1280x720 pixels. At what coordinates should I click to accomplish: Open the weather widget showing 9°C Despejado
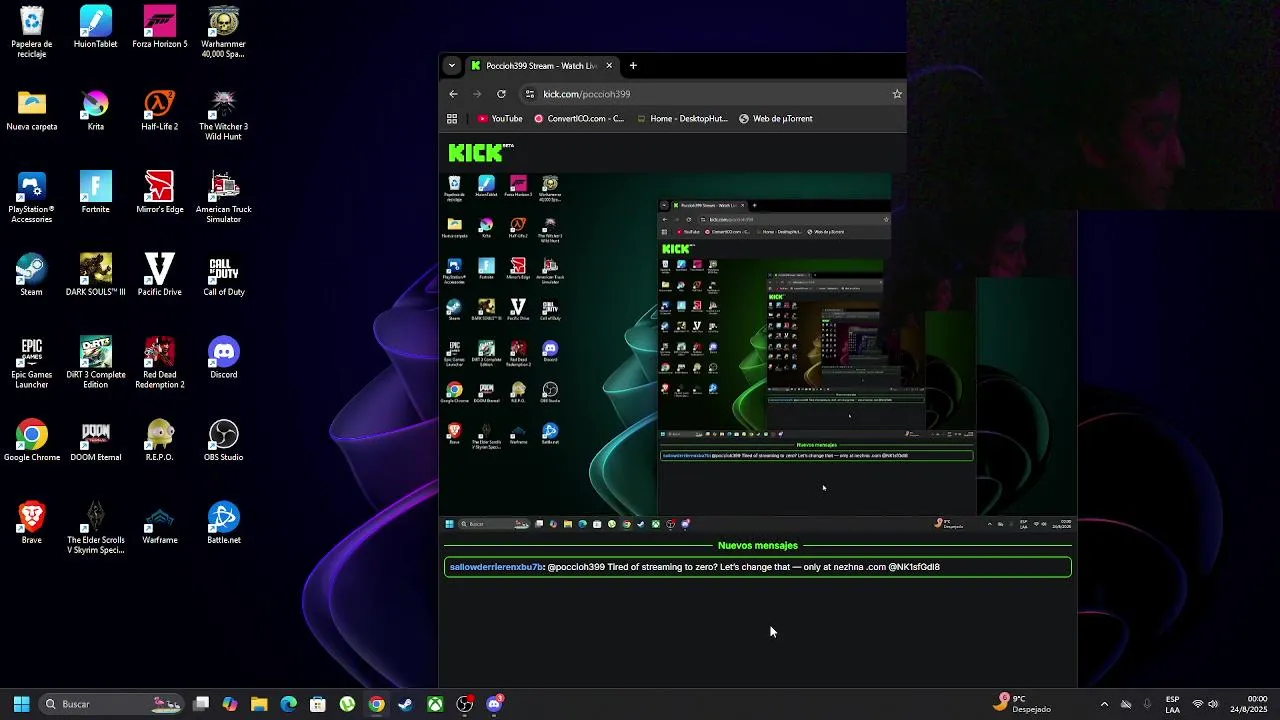click(x=1021, y=704)
